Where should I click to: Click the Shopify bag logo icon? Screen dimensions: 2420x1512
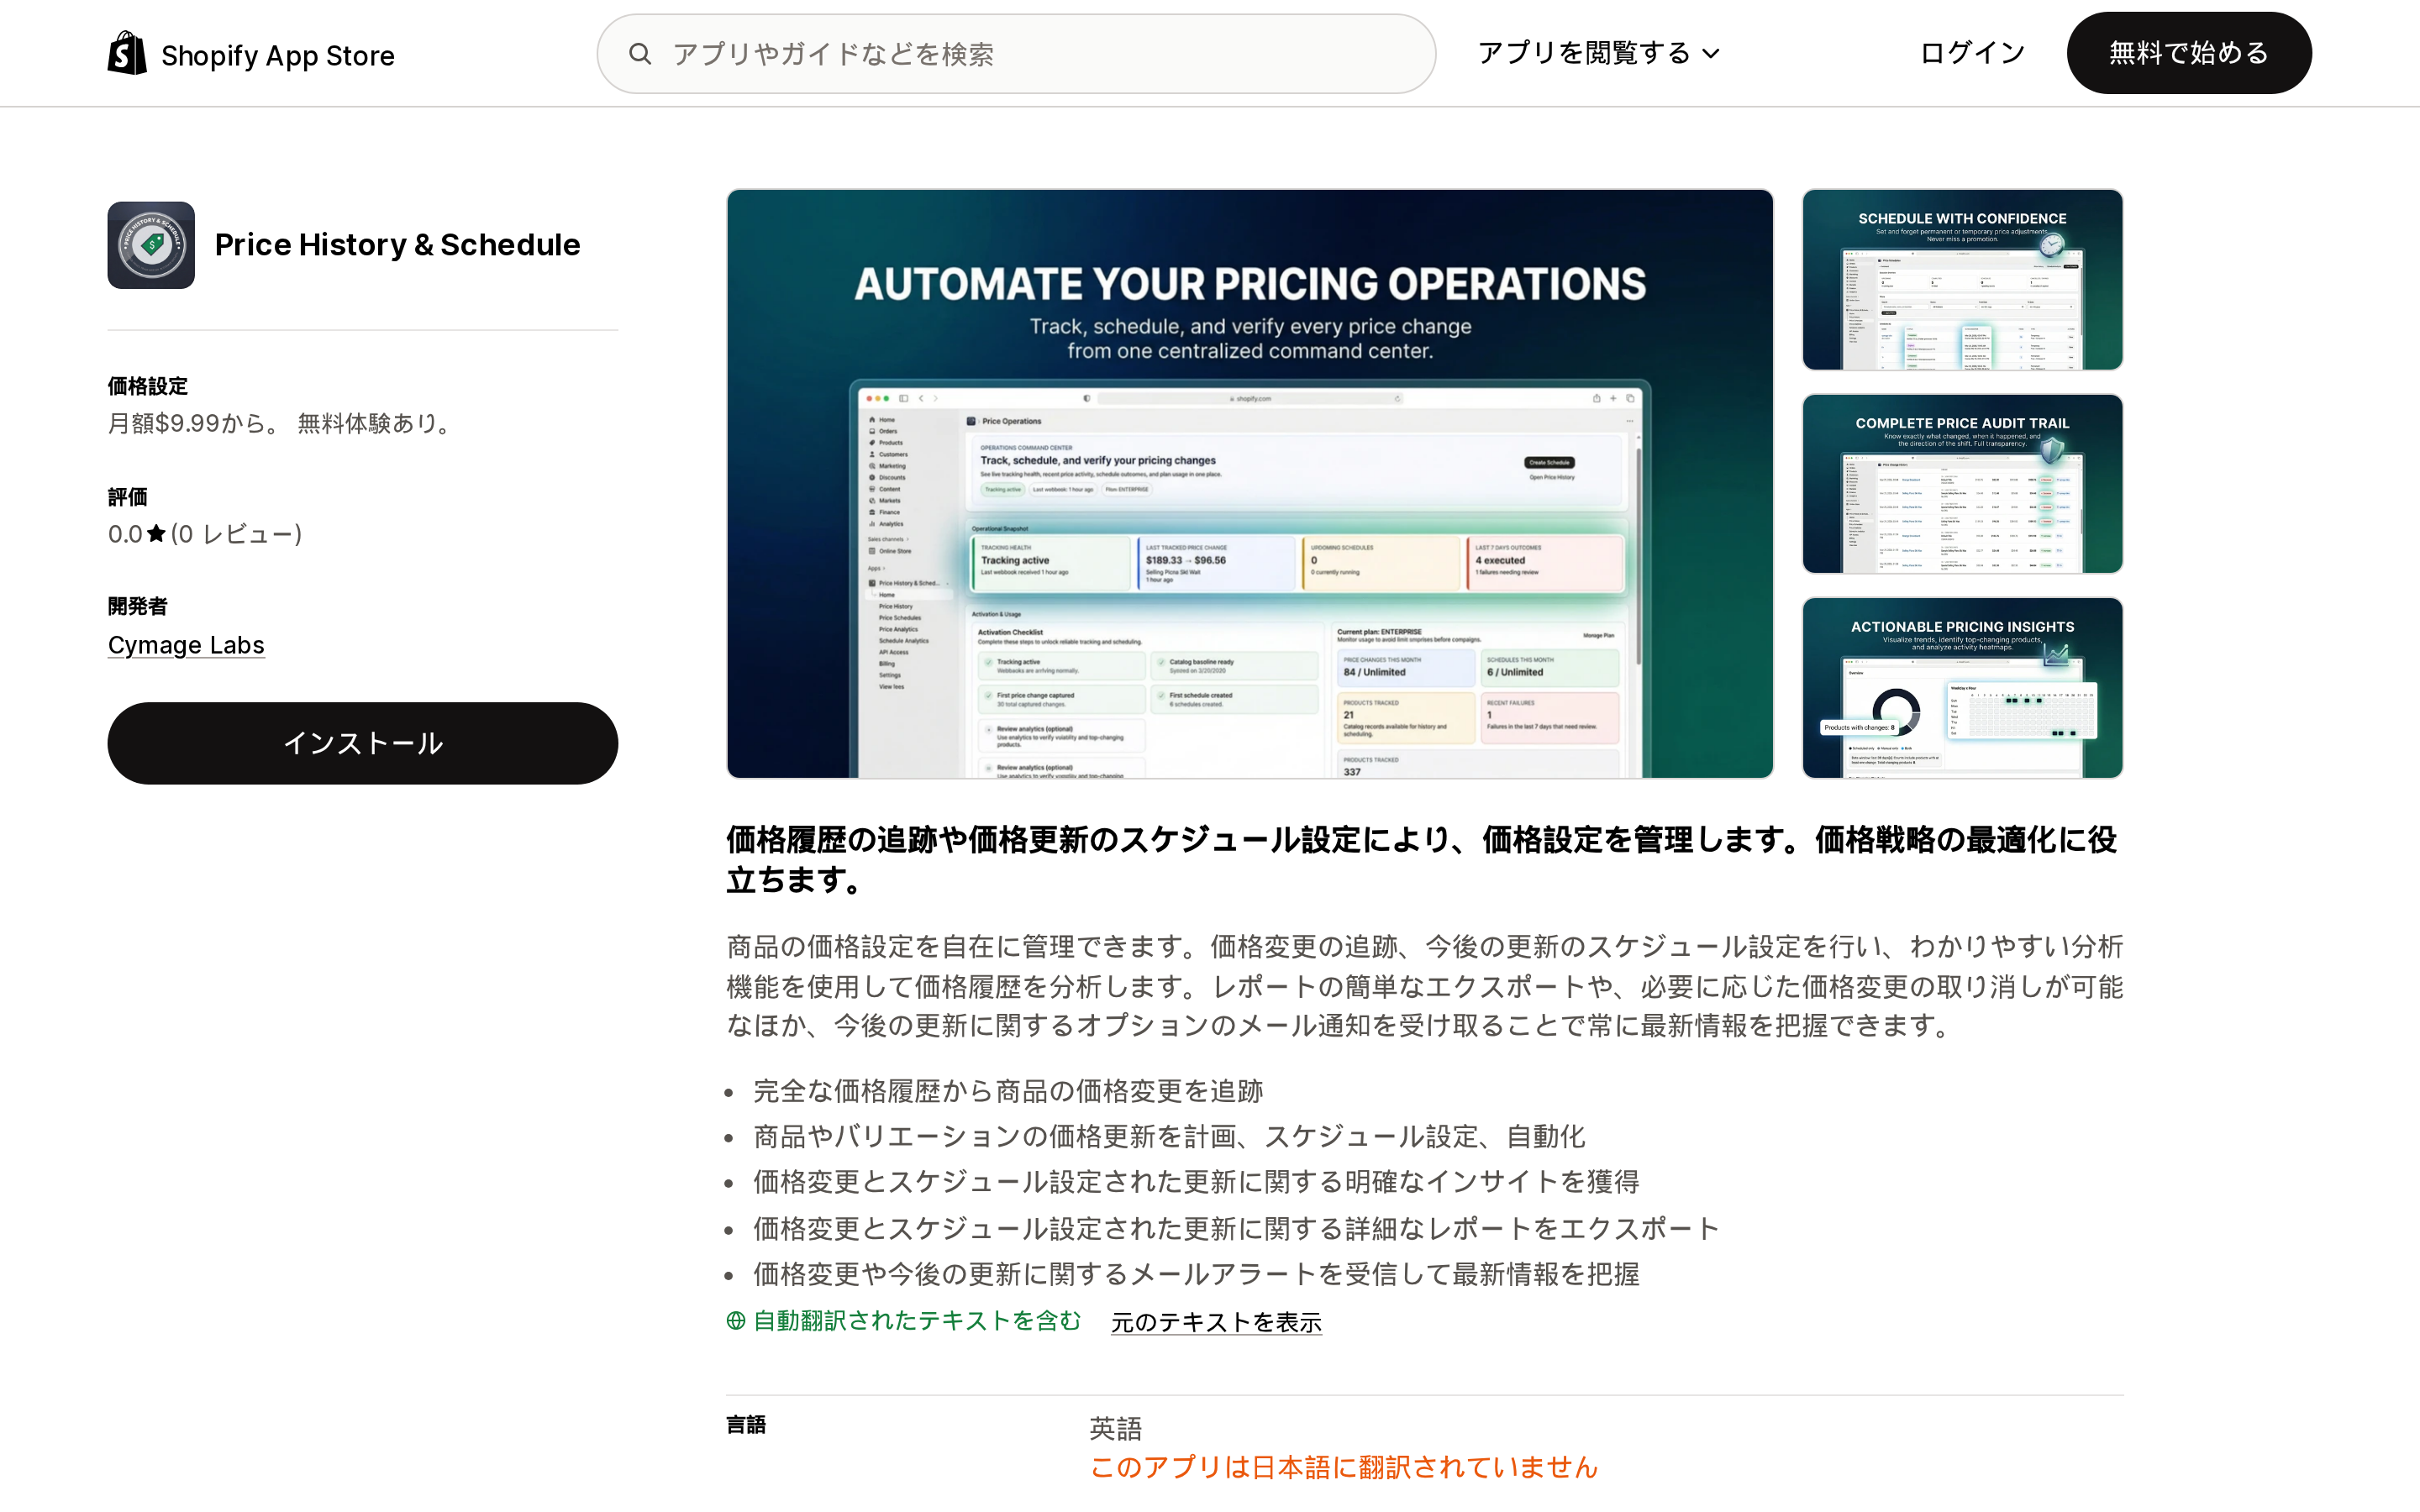pyautogui.click(x=127, y=53)
